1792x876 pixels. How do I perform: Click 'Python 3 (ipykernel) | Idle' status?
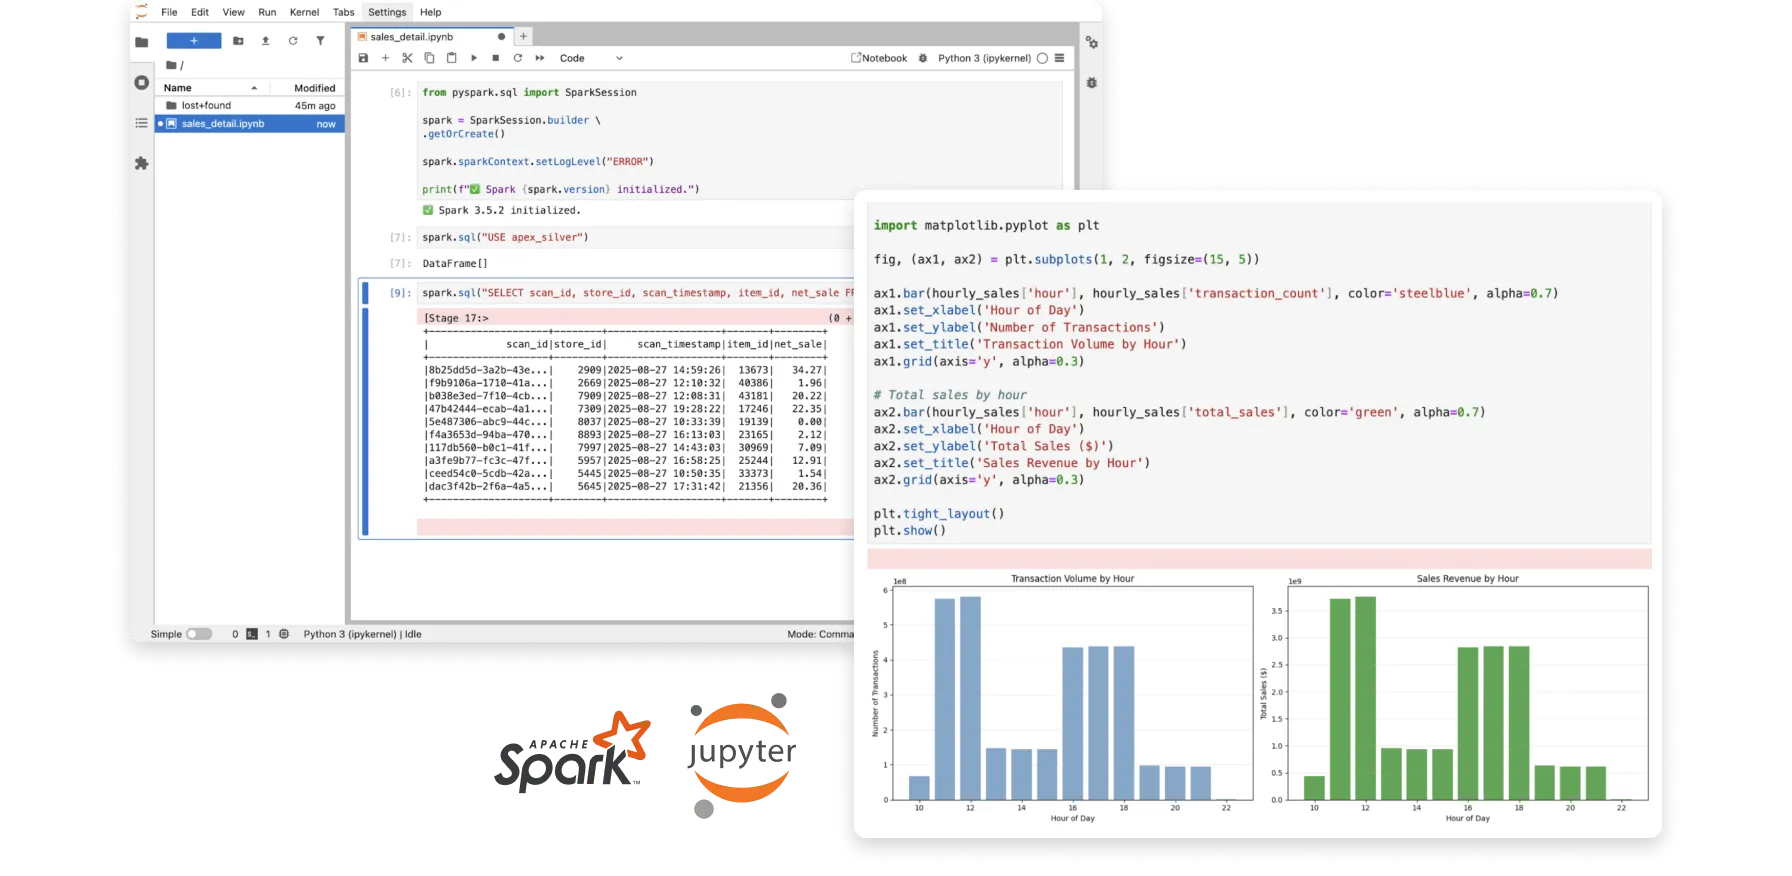point(362,634)
